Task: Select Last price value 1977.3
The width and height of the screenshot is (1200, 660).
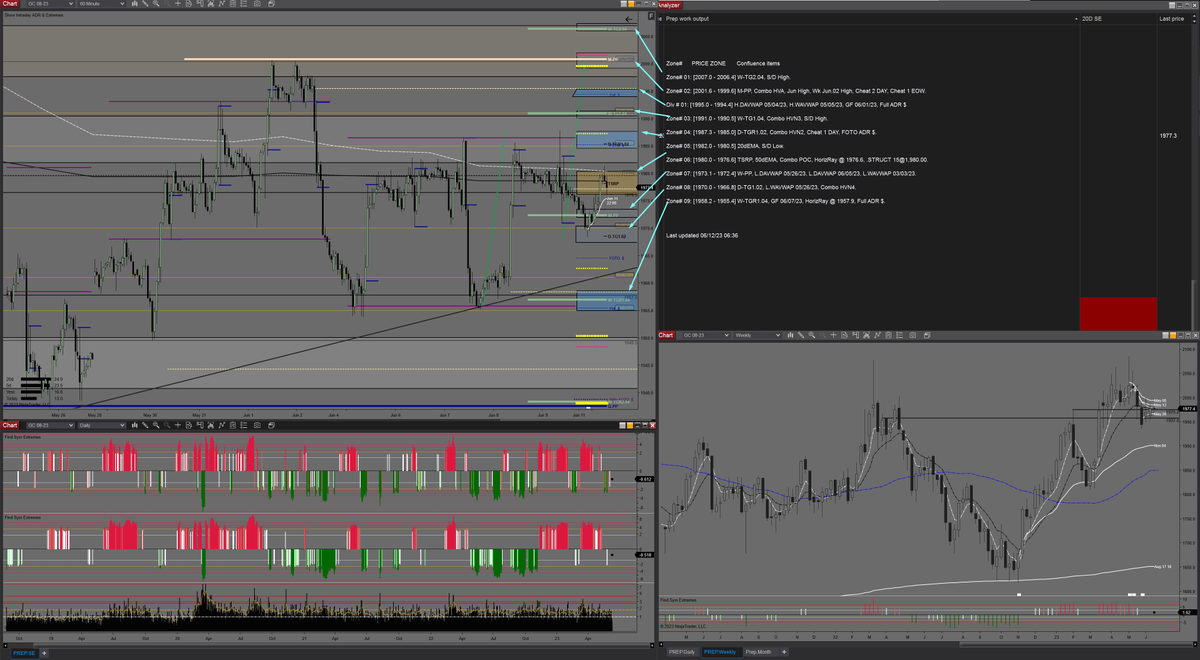Action: (1168, 135)
